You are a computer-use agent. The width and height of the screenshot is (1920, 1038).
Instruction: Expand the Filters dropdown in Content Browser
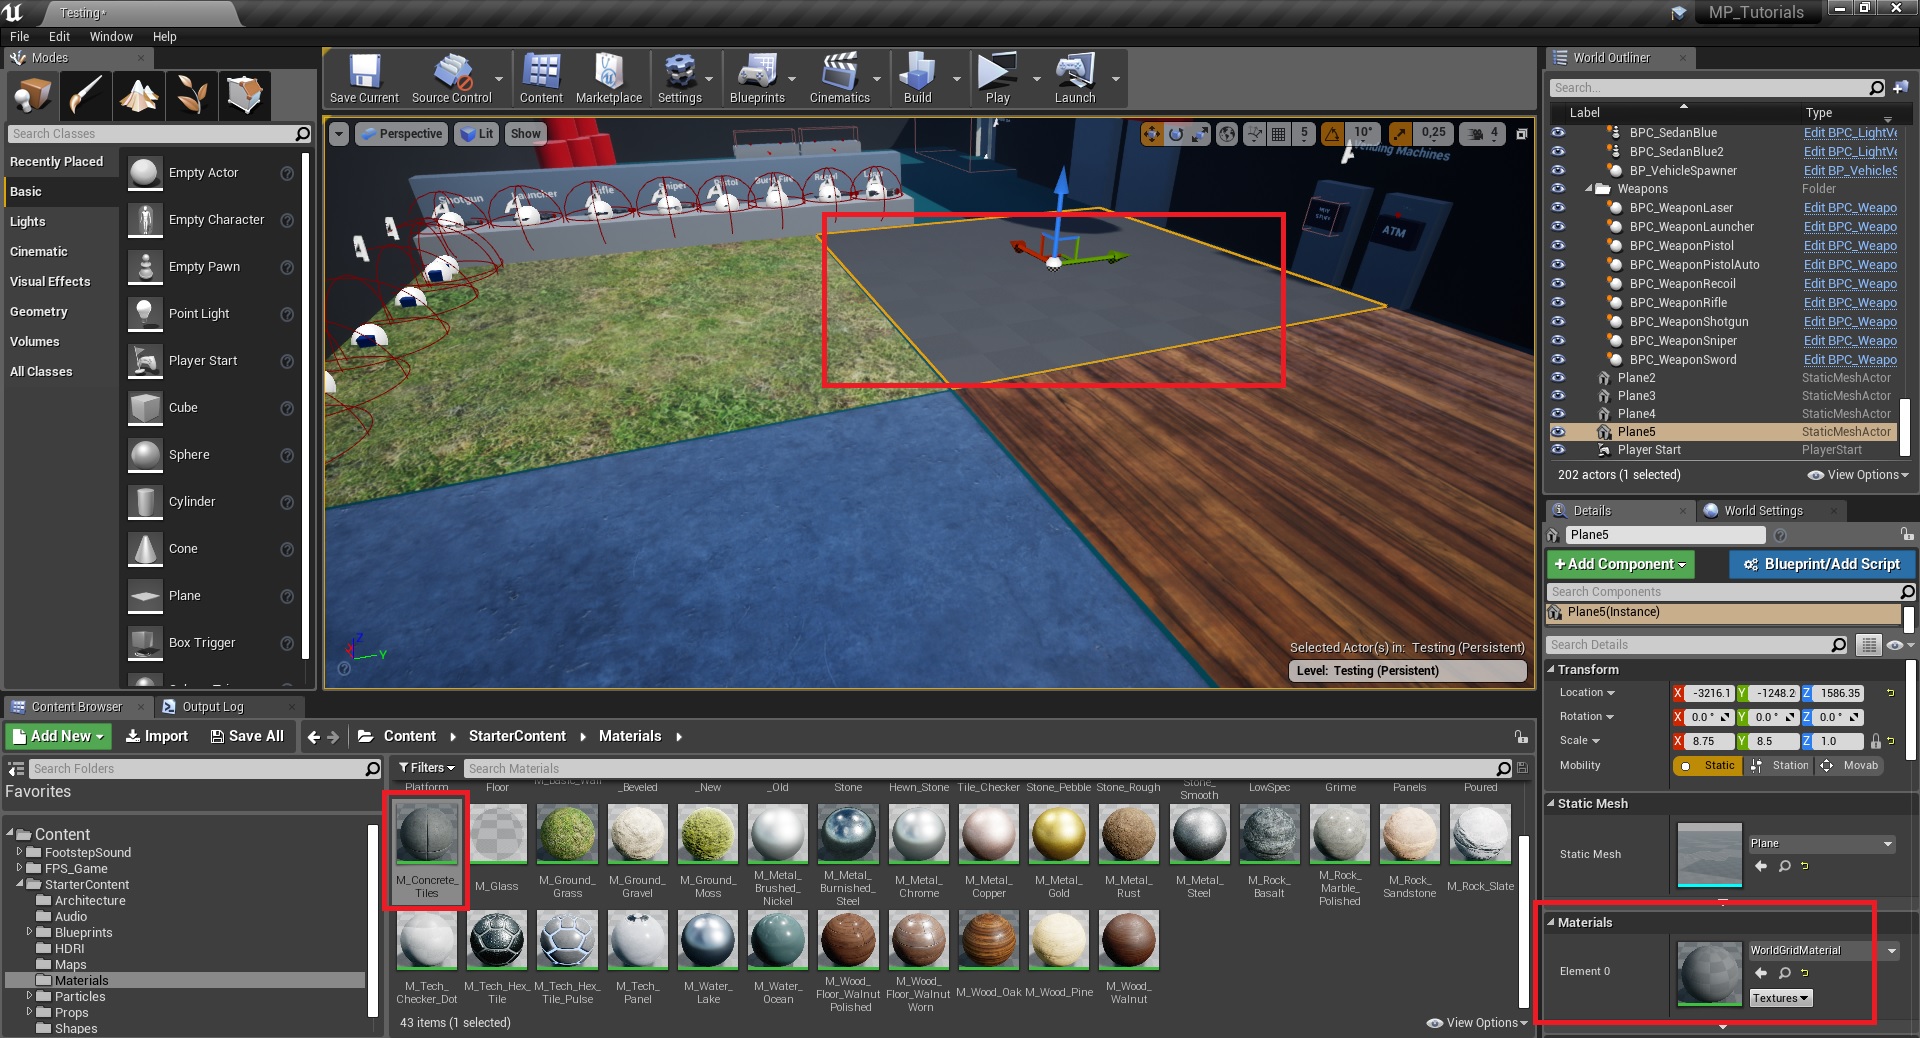tap(426, 768)
